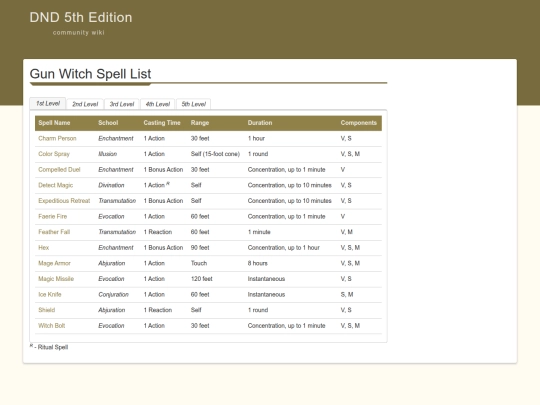Open the Witch Bolt spell link

(52, 325)
